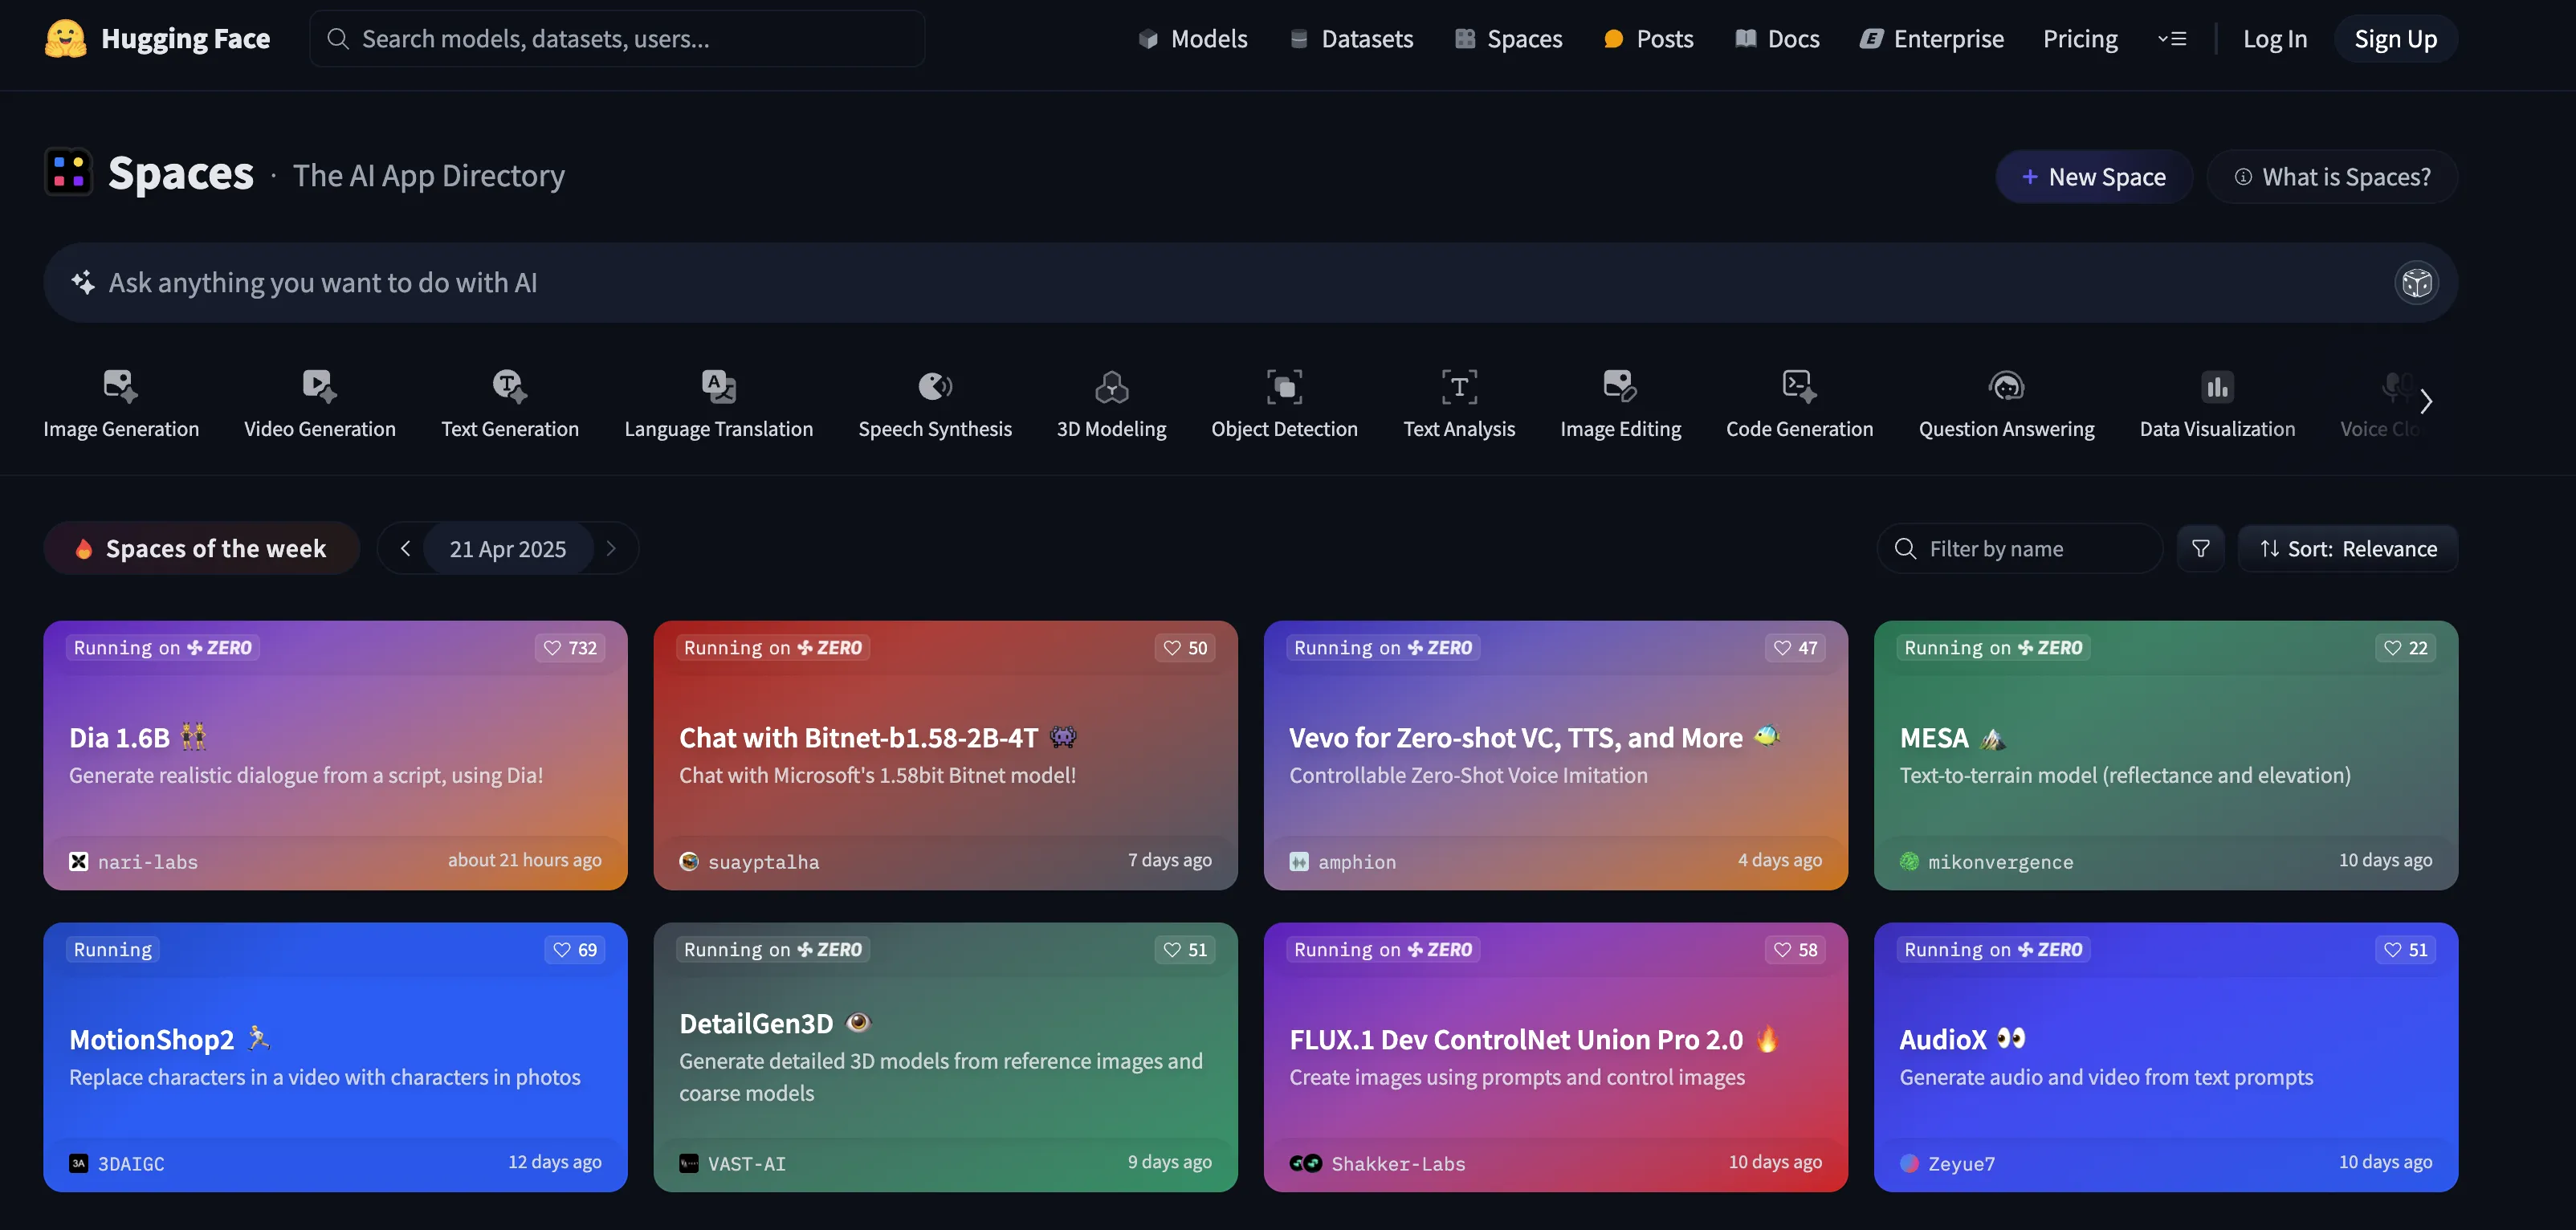Image resolution: width=2576 pixels, height=1230 pixels.
Task: Open Posts in top navigation
Action: pyautogui.click(x=1648, y=39)
